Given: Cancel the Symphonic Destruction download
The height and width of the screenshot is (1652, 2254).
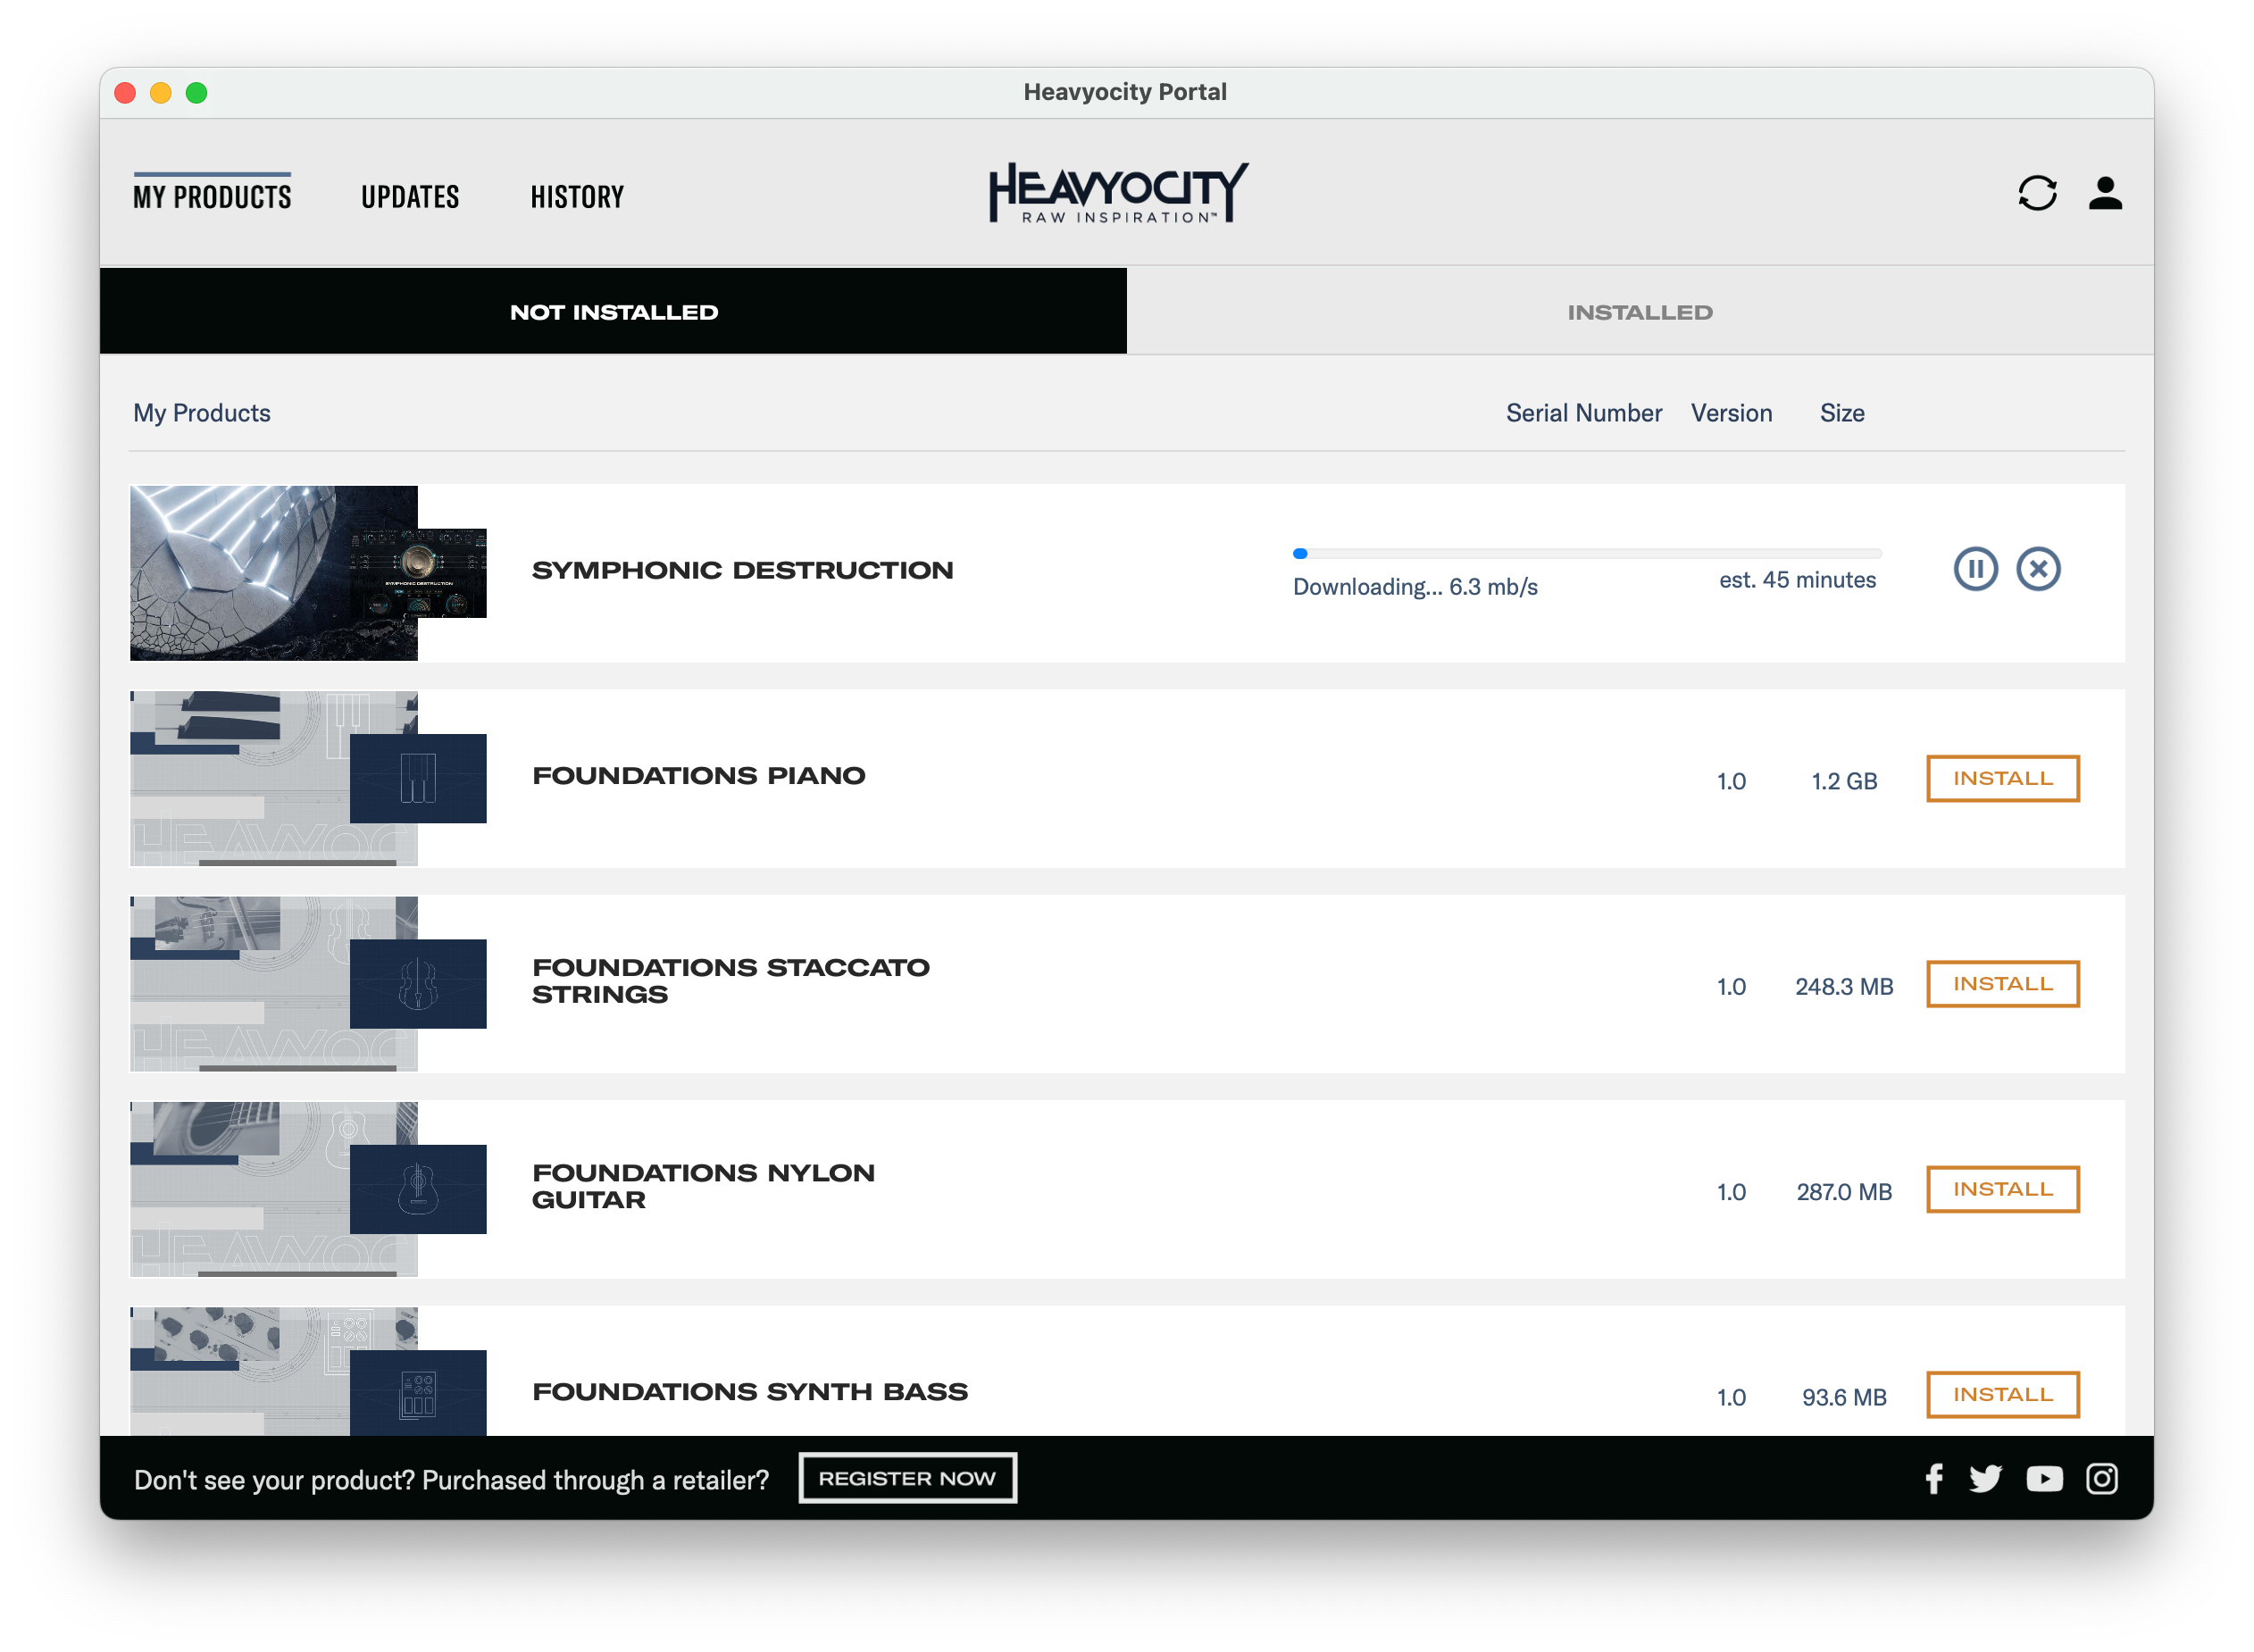Looking at the screenshot, I should point(2038,569).
